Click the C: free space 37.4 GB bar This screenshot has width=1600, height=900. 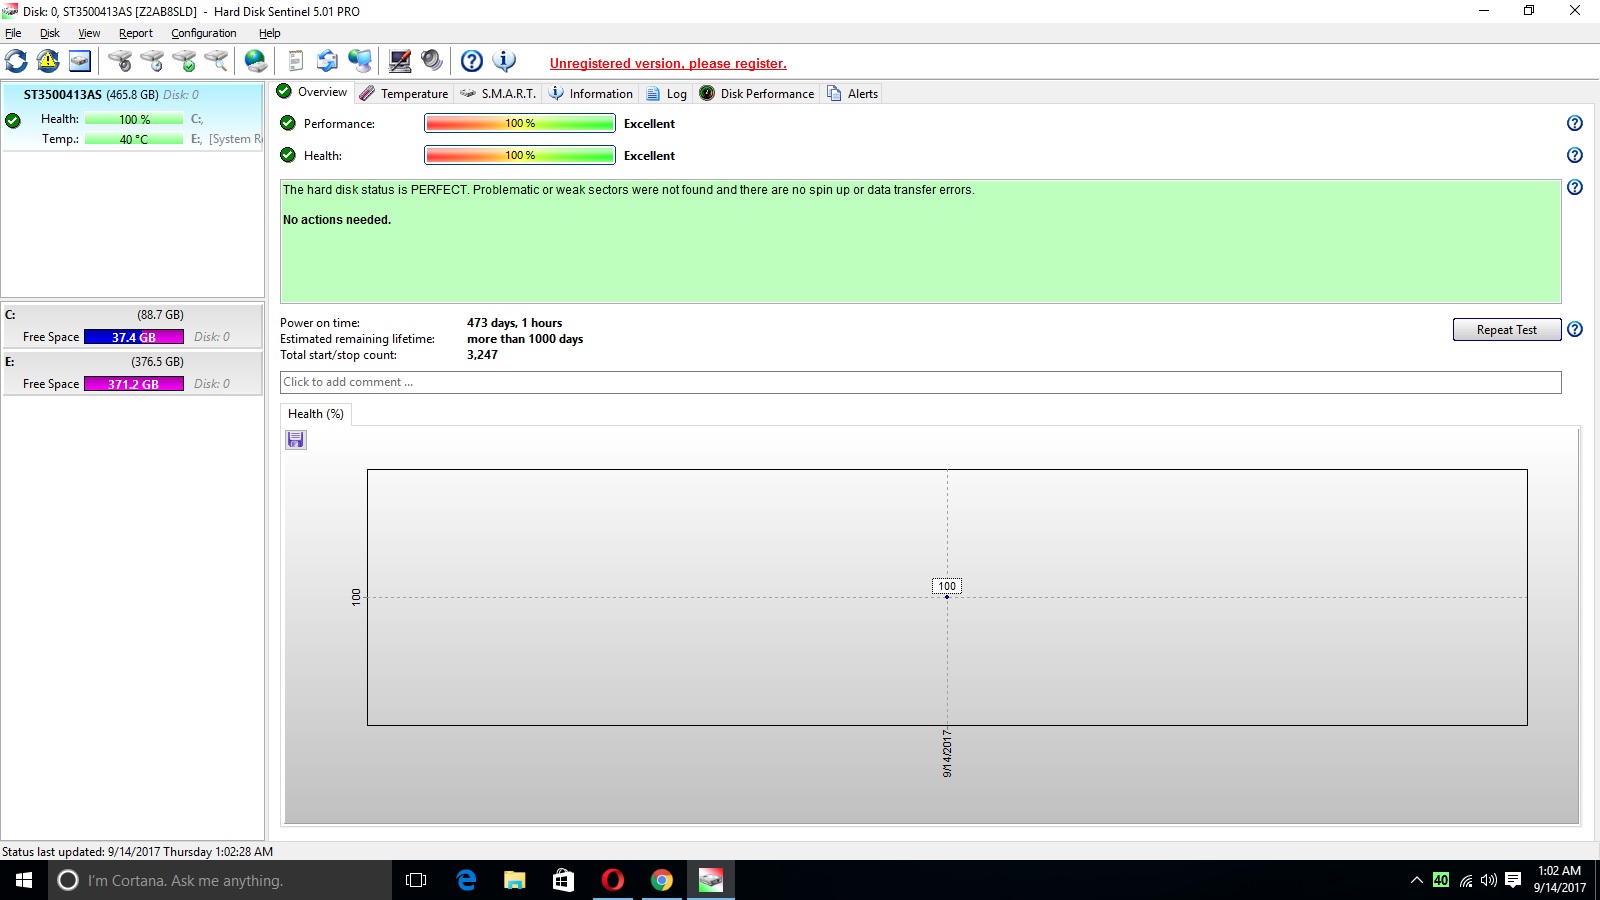click(134, 337)
